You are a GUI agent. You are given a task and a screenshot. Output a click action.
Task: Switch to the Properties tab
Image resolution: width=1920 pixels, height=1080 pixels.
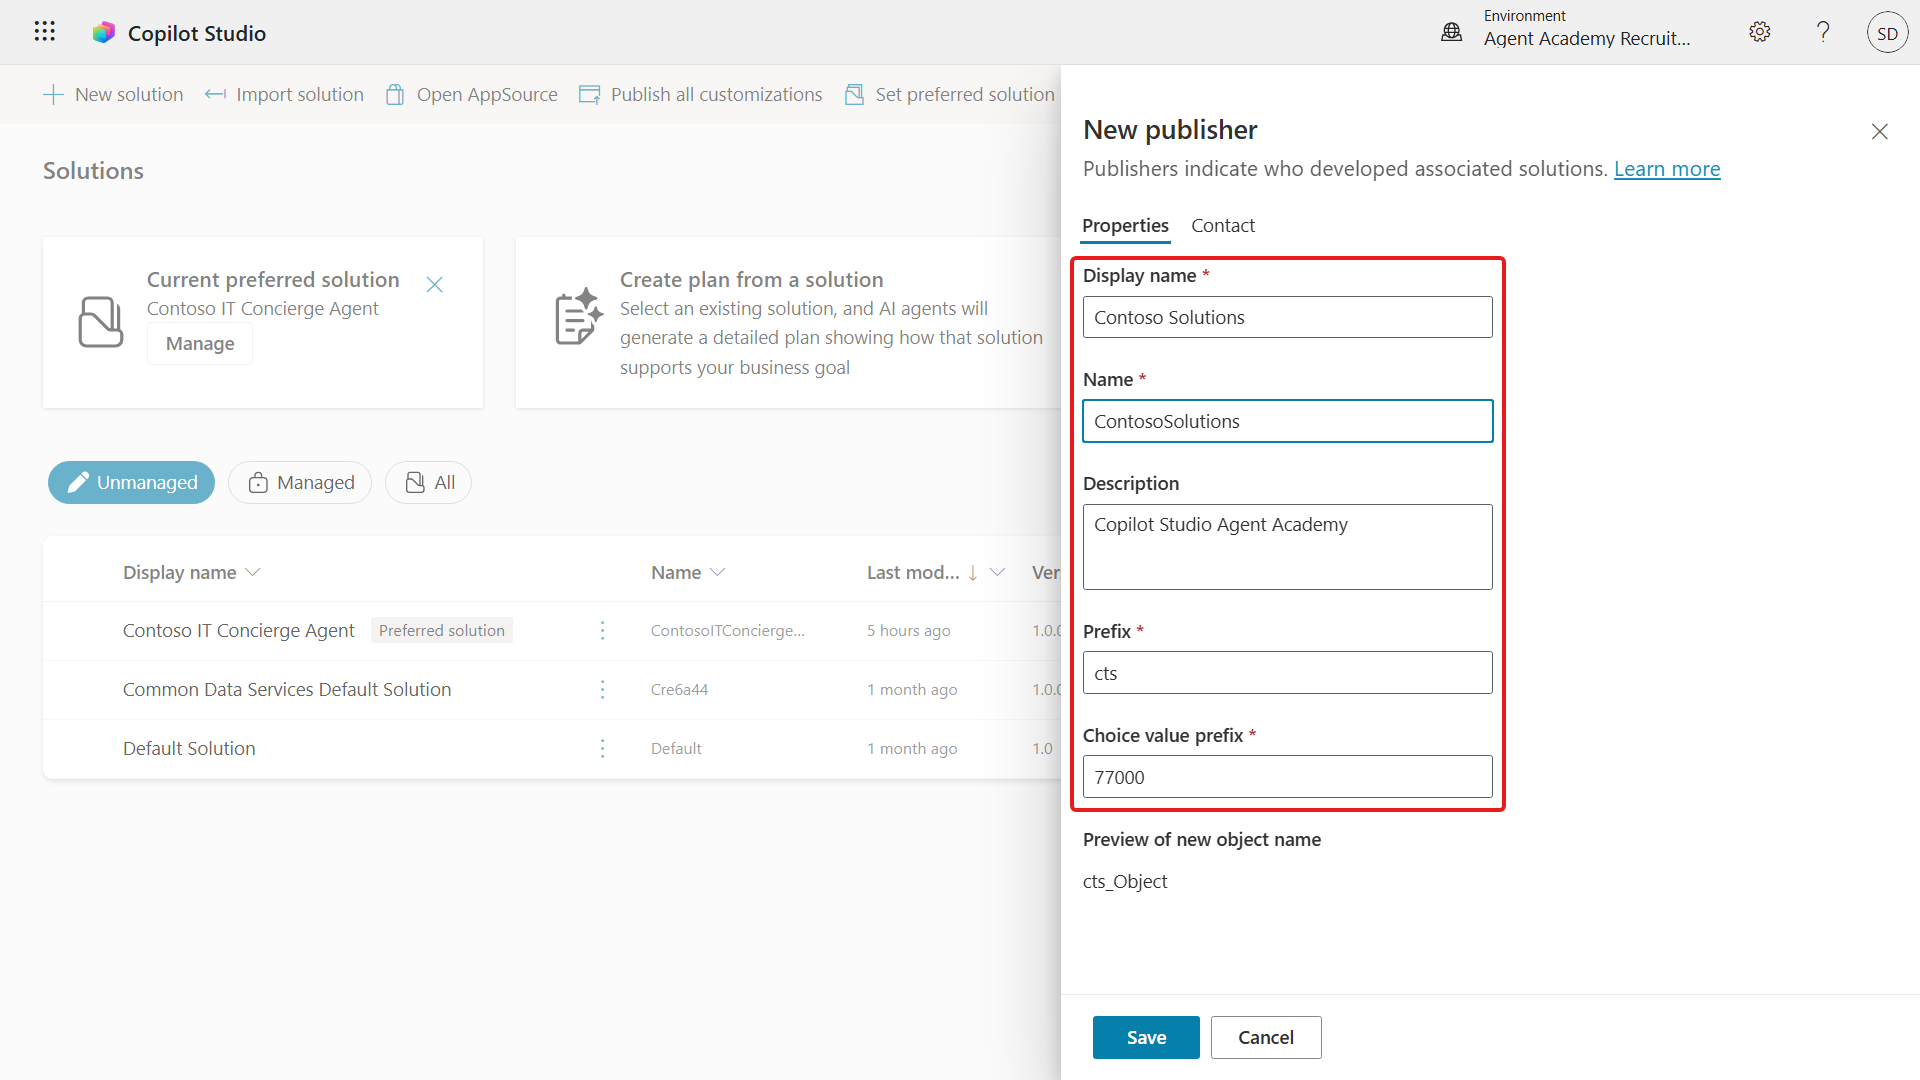click(x=1125, y=226)
